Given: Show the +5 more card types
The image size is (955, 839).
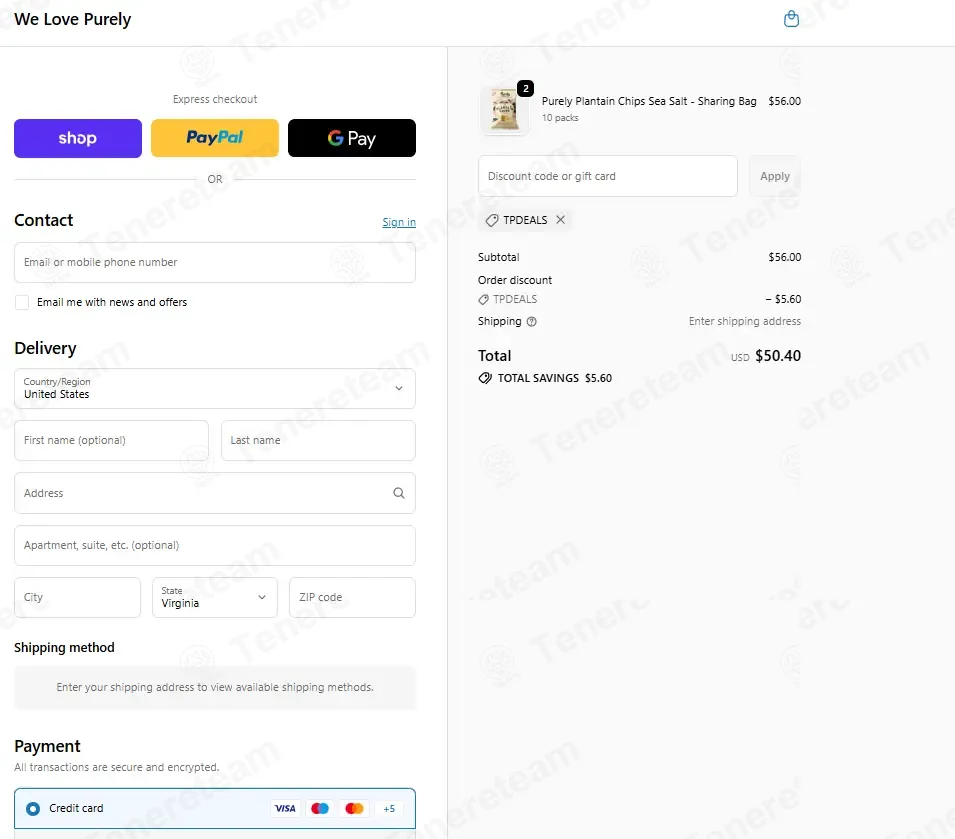Looking at the screenshot, I should point(389,809).
